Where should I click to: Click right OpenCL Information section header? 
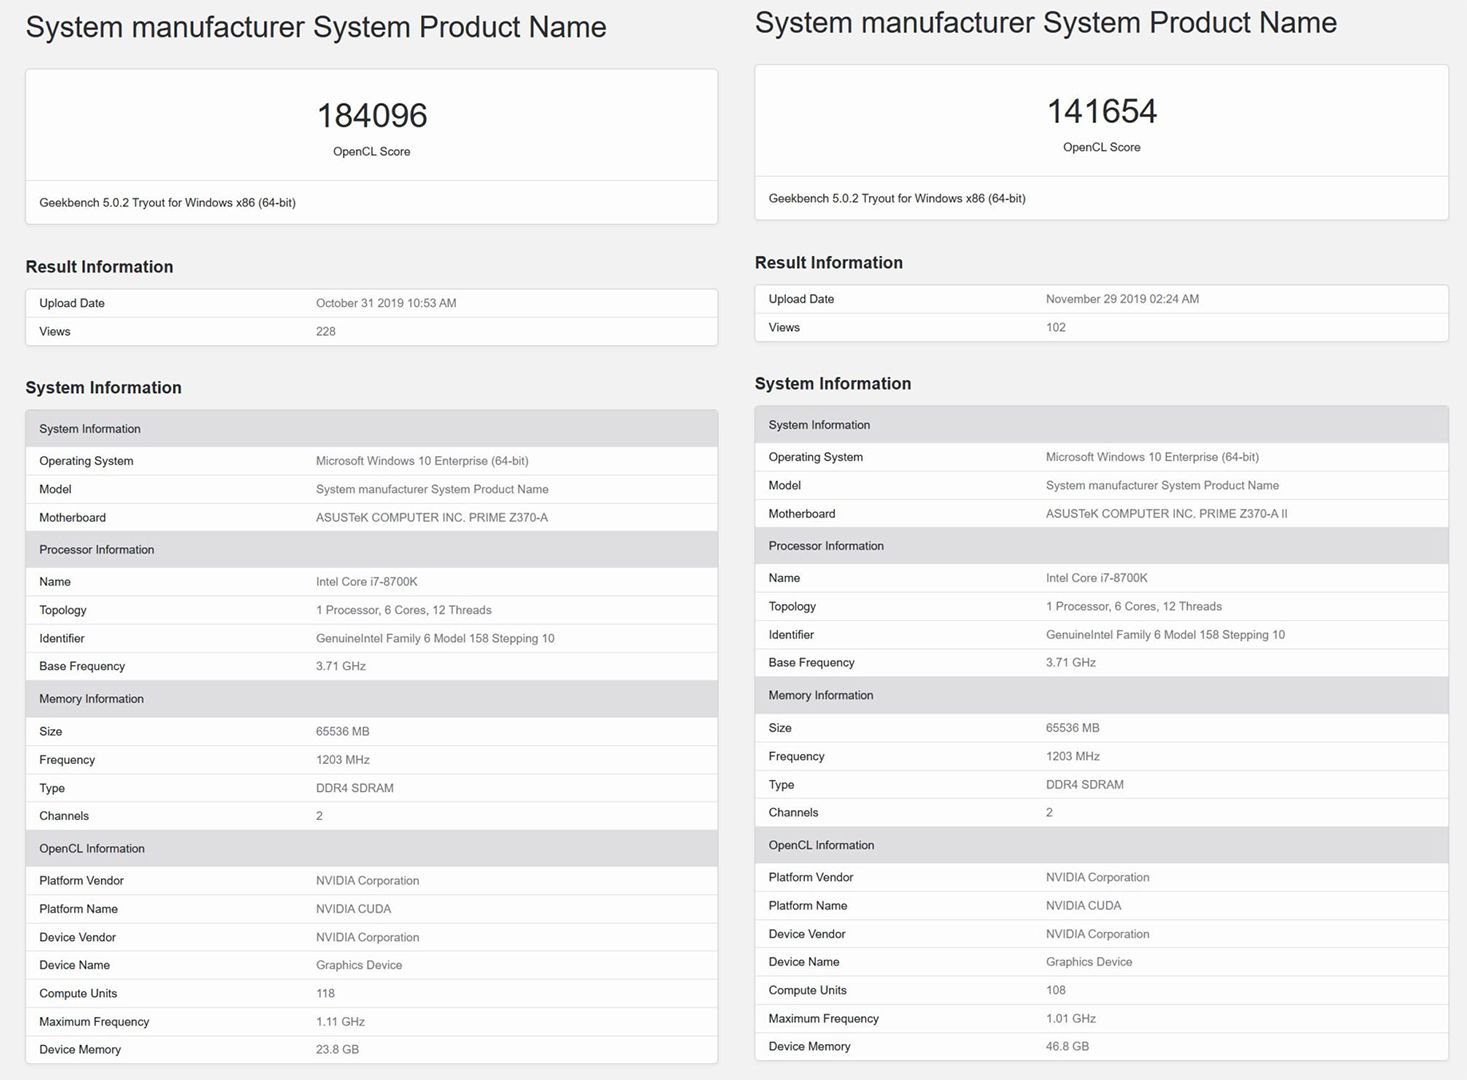point(1101,845)
